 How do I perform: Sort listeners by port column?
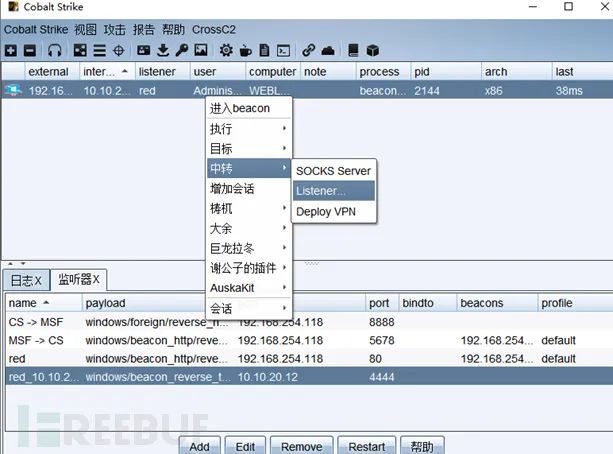(x=382, y=303)
